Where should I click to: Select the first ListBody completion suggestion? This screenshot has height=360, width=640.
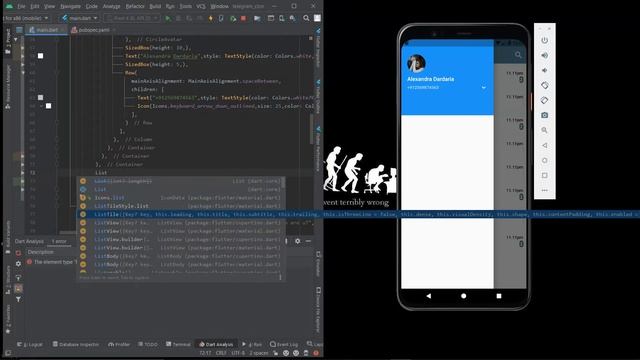(x=181, y=256)
